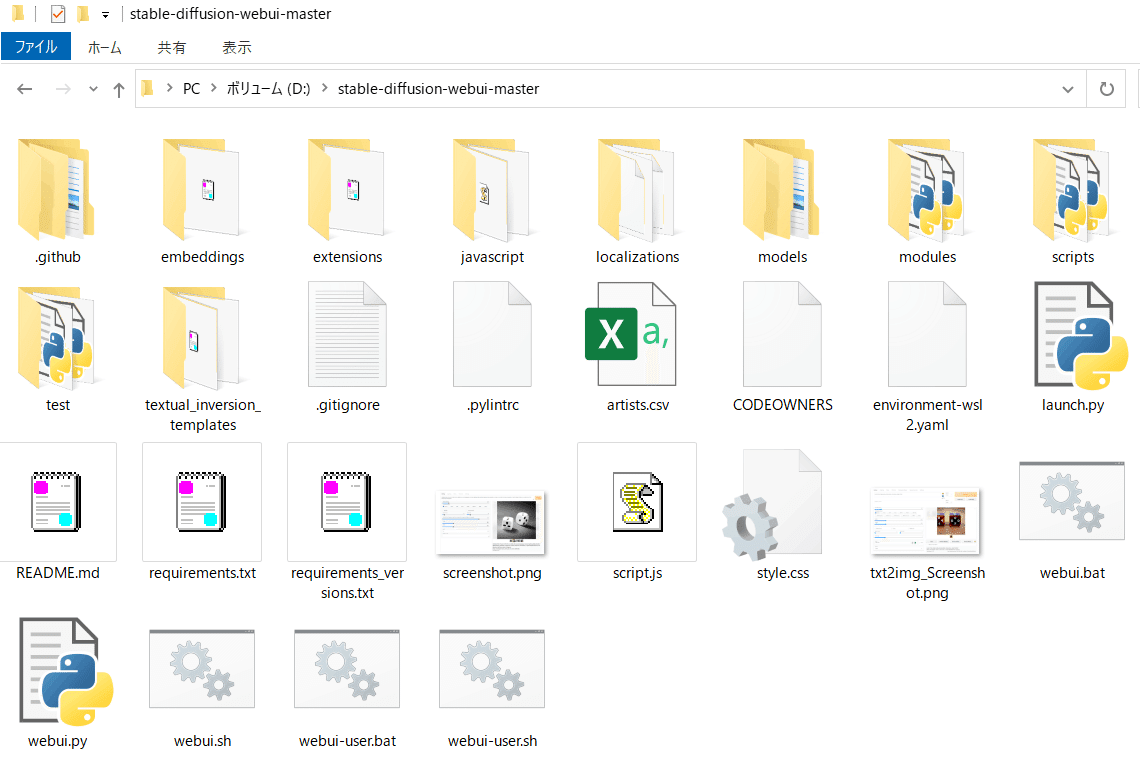Select the screenshot.png thumbnail
Viewport: 1140px width, 760px height.
click(492, 523)
